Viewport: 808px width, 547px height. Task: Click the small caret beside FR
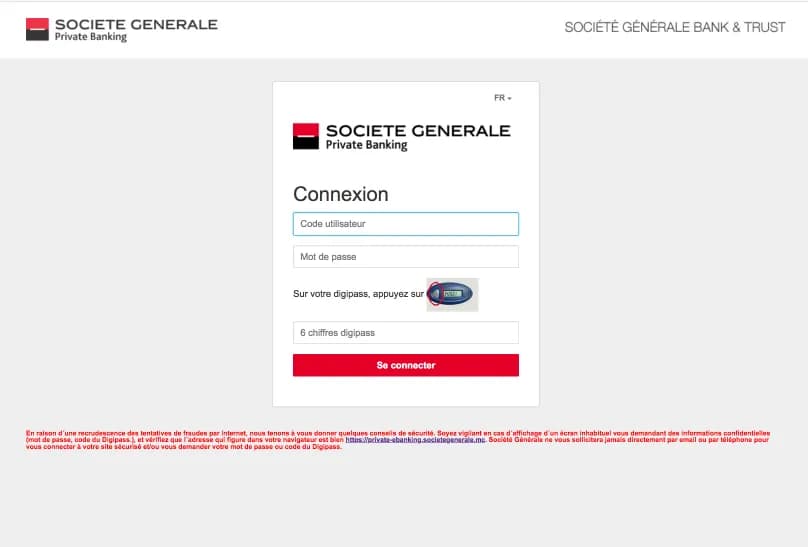tap(510, 98)
